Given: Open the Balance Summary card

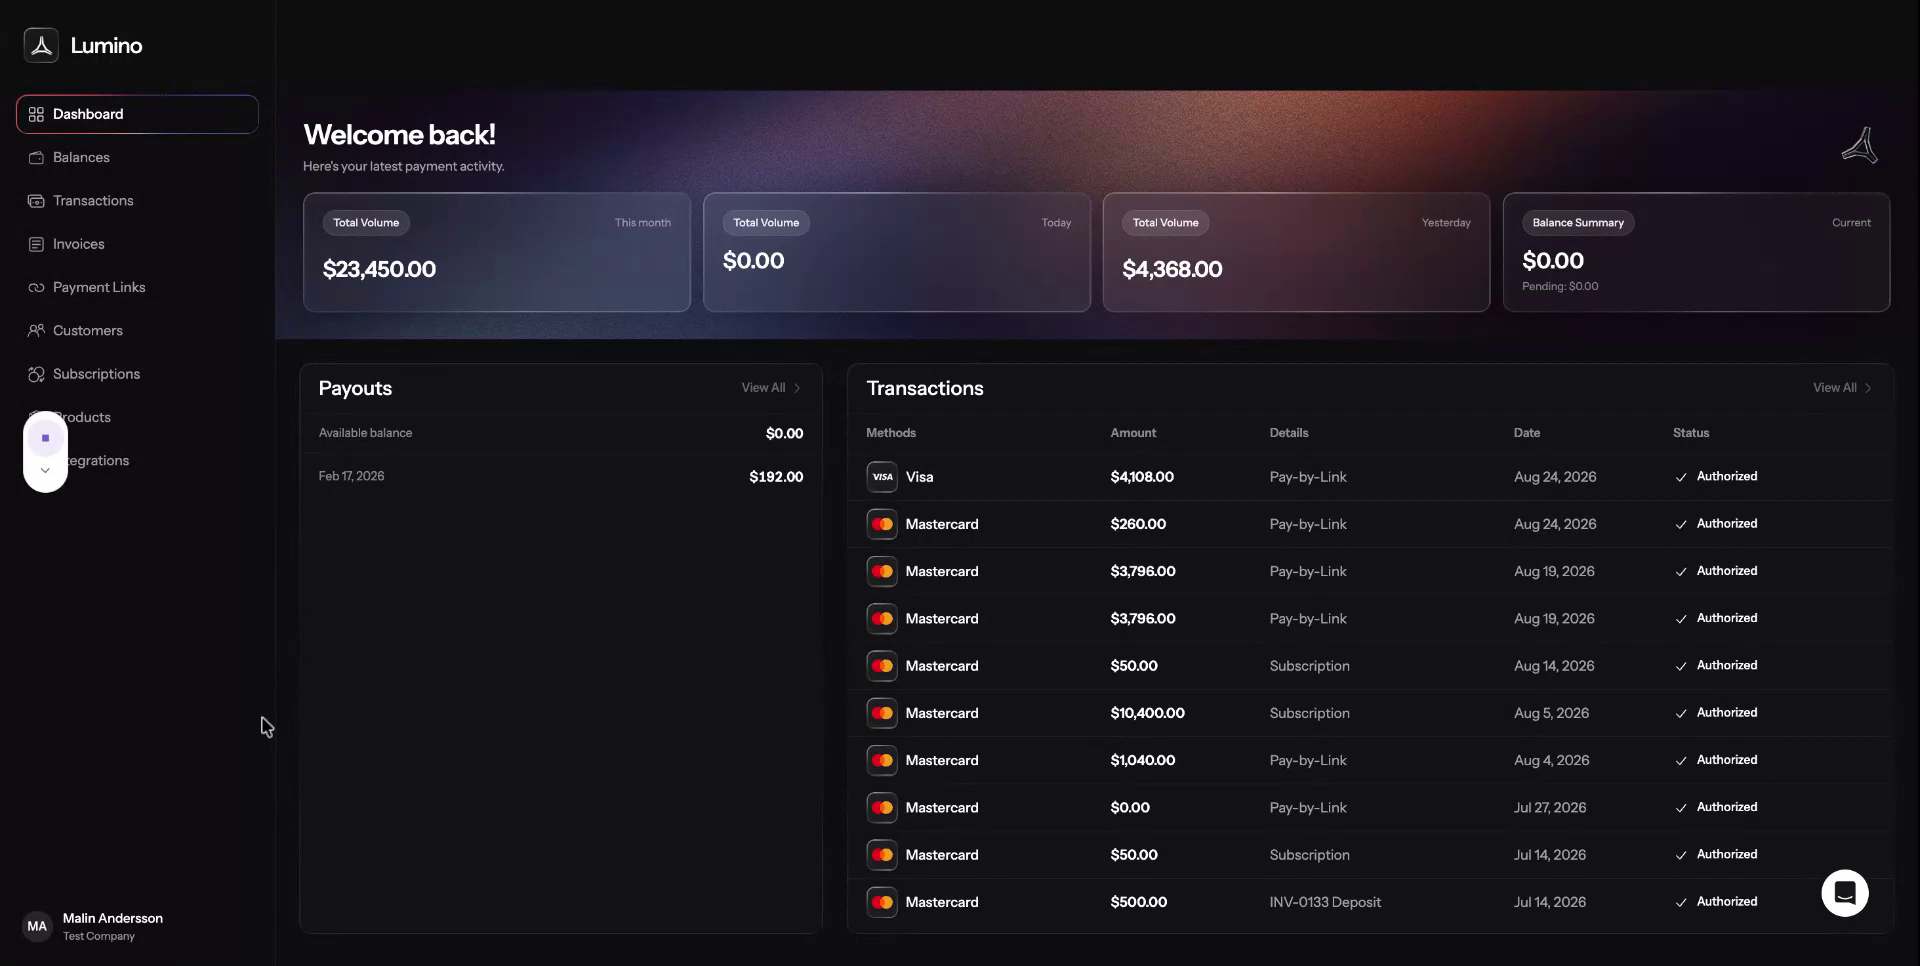Looking at the screenshot, I should pyautogui.click(x=1697, y=252).
